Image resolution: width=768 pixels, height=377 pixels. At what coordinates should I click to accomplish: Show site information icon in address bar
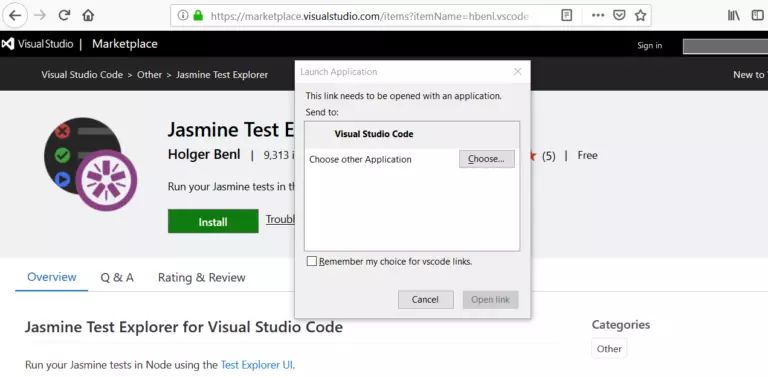click(x=183, y=15)
